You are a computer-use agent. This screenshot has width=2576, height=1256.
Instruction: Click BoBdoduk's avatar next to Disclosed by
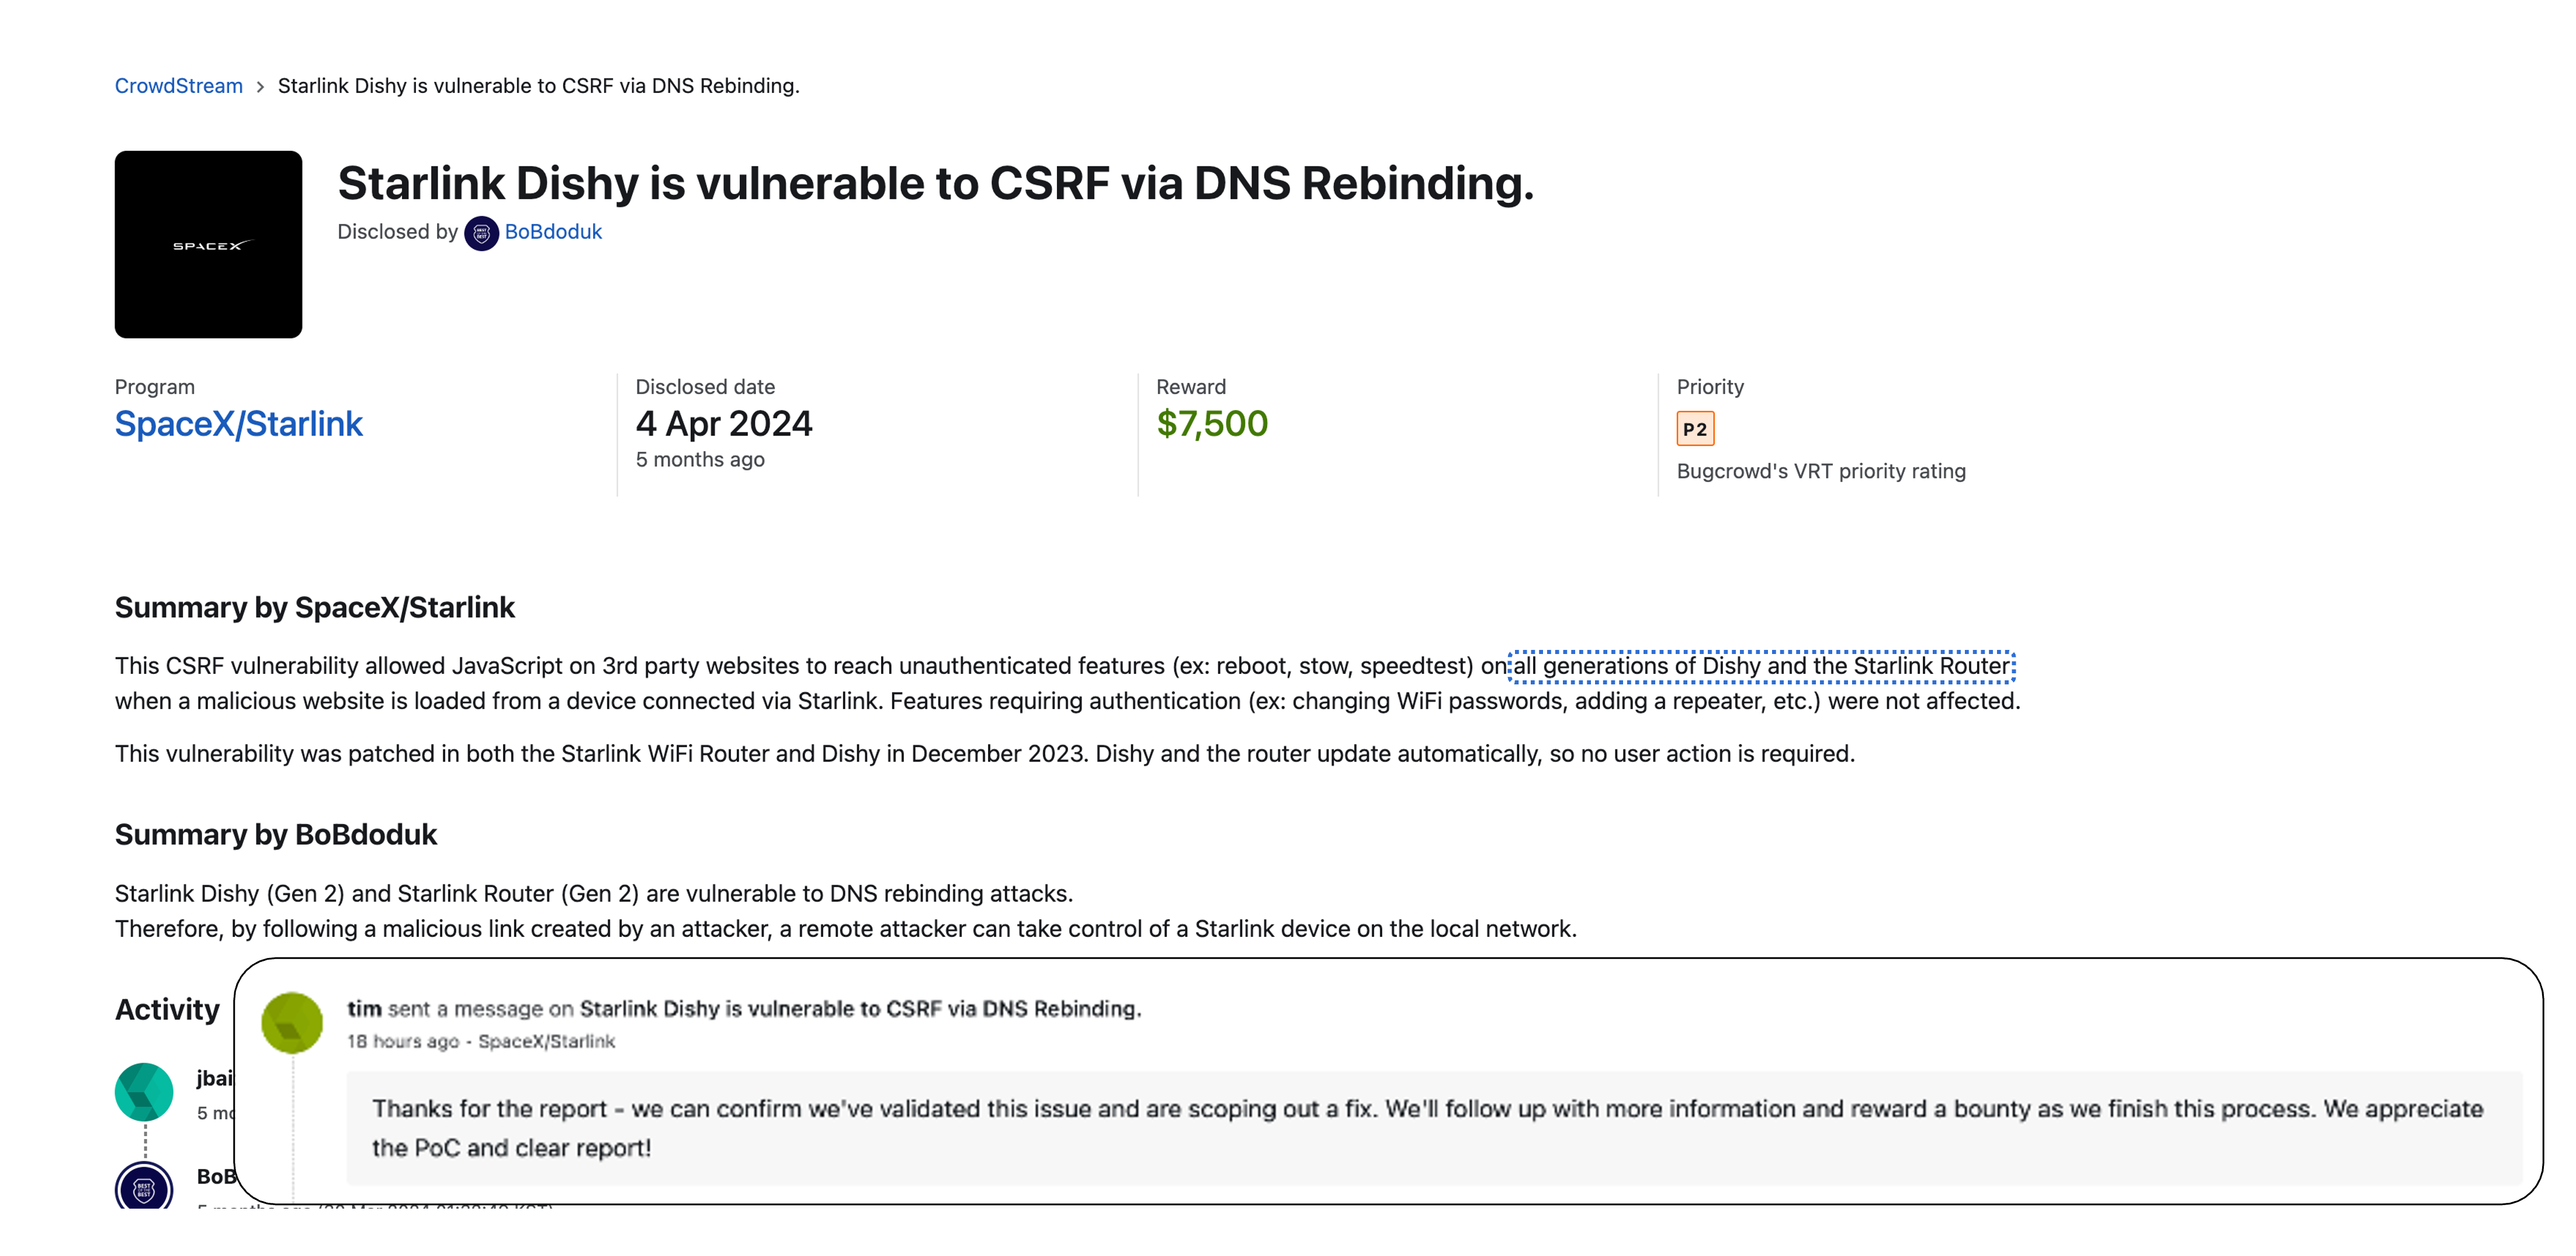(x=481, y=233)
